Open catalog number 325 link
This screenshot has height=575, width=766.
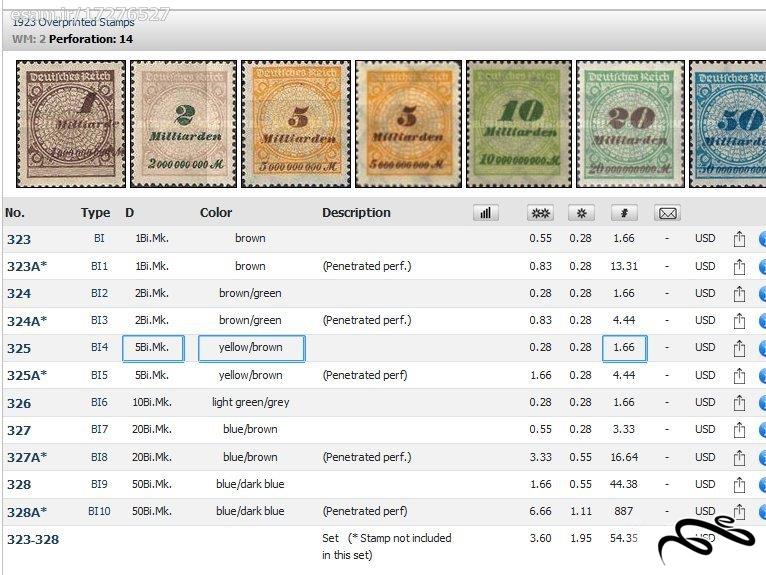click(19, 348)
